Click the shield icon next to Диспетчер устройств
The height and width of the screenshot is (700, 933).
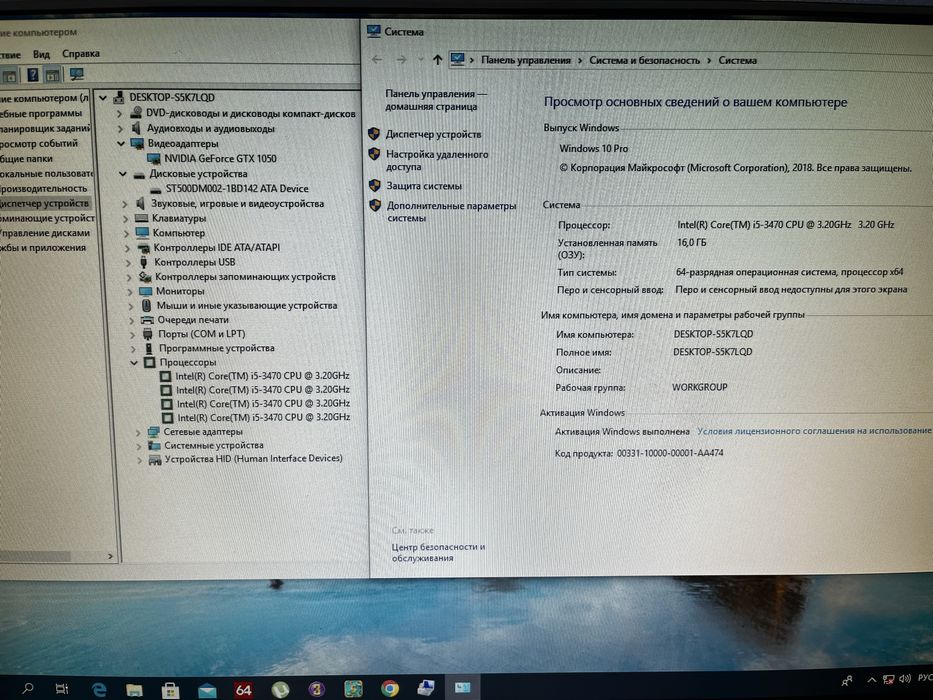coord(374,134)
